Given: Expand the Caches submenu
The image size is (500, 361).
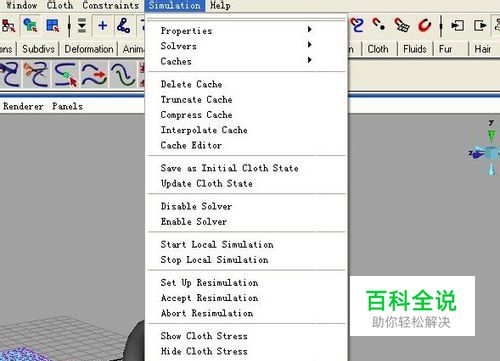Looking at the screenshot, I should coord(247,61).
